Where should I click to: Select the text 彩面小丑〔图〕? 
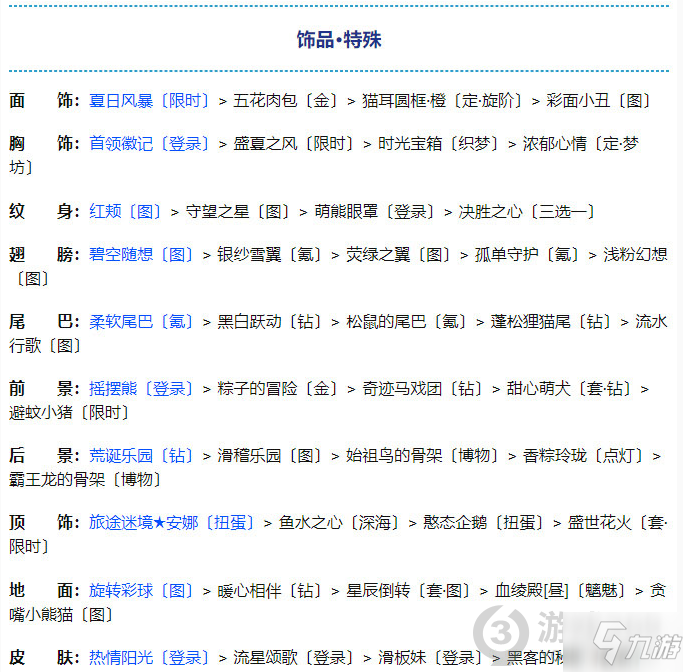[599, 101]
